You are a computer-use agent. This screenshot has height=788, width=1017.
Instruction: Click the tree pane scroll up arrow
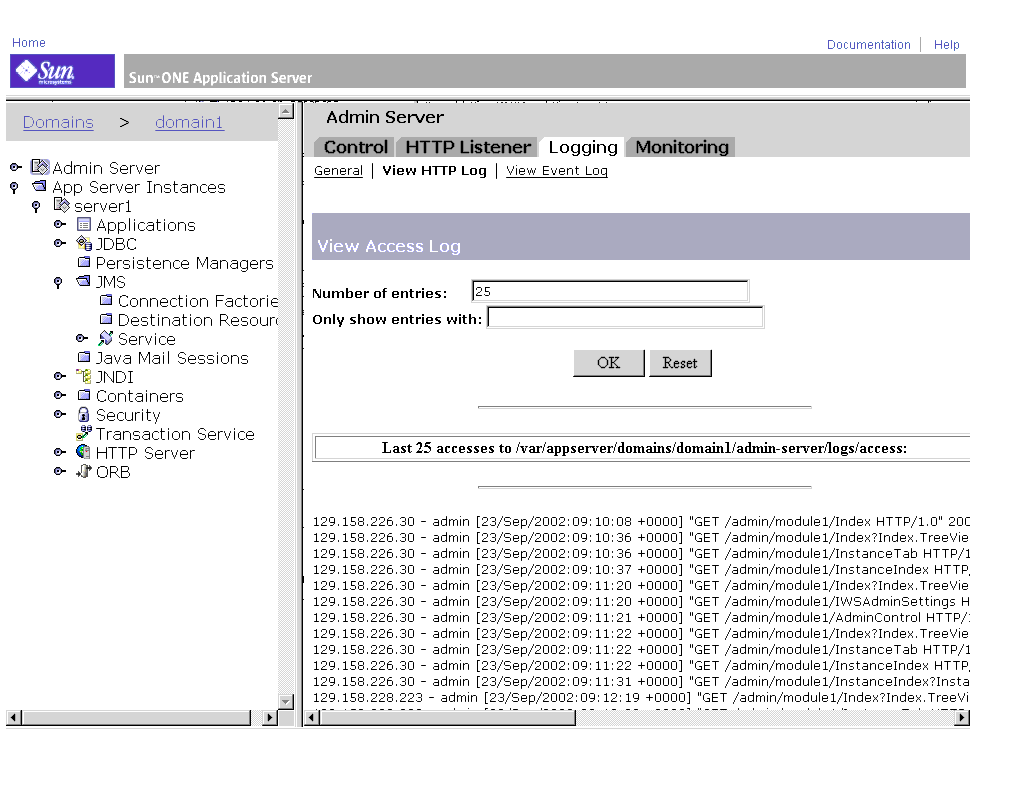tap(285, 111)
